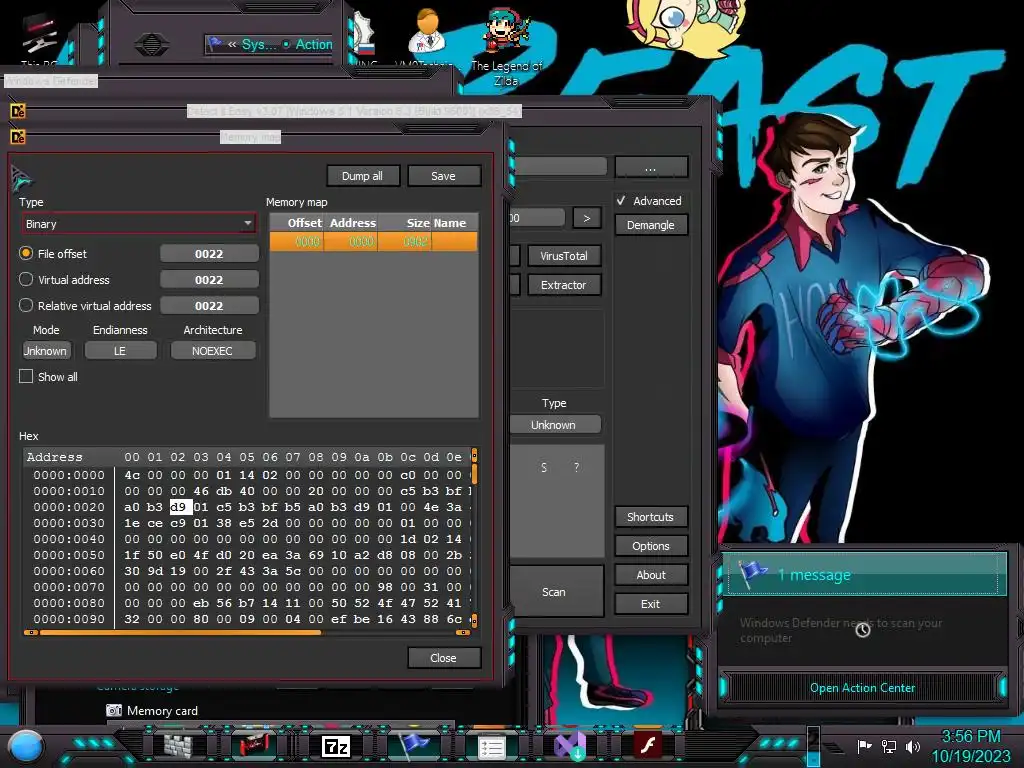The height and width of the screenshot is (768, 1024).
Task: Click the Offset column header
Action: 297,223
